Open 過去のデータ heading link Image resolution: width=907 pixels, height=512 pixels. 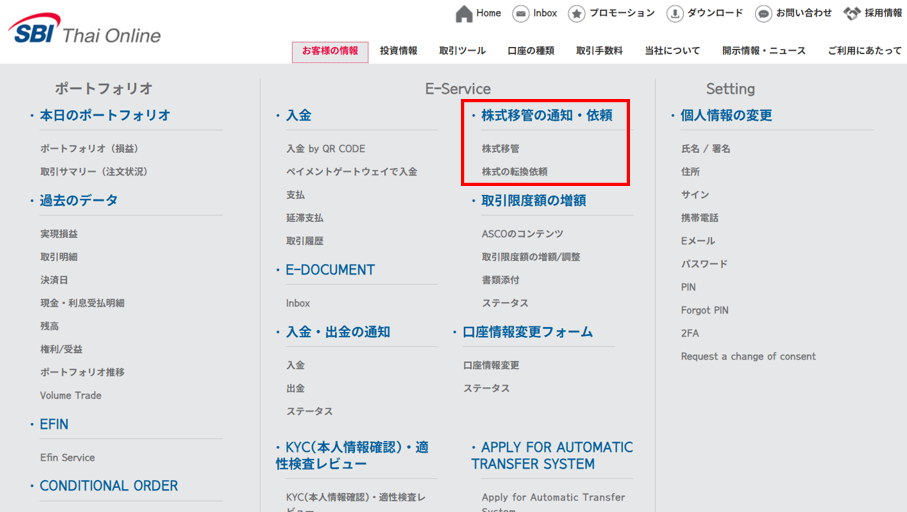tap(79, 200)
